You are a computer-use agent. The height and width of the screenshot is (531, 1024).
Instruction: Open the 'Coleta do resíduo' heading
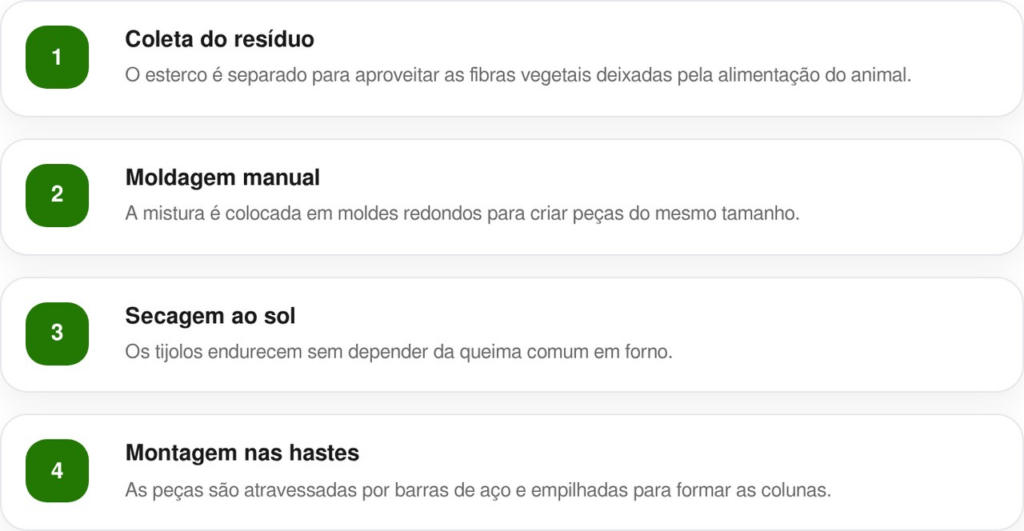click(x=219, y=39)
